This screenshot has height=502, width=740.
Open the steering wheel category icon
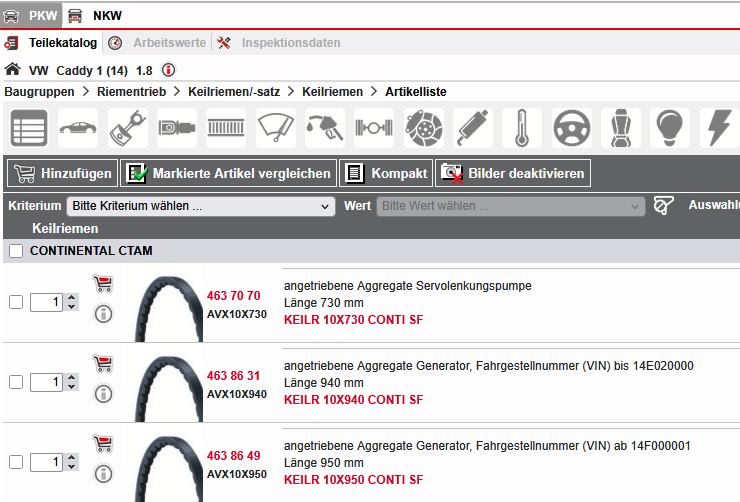coord(571,129)
